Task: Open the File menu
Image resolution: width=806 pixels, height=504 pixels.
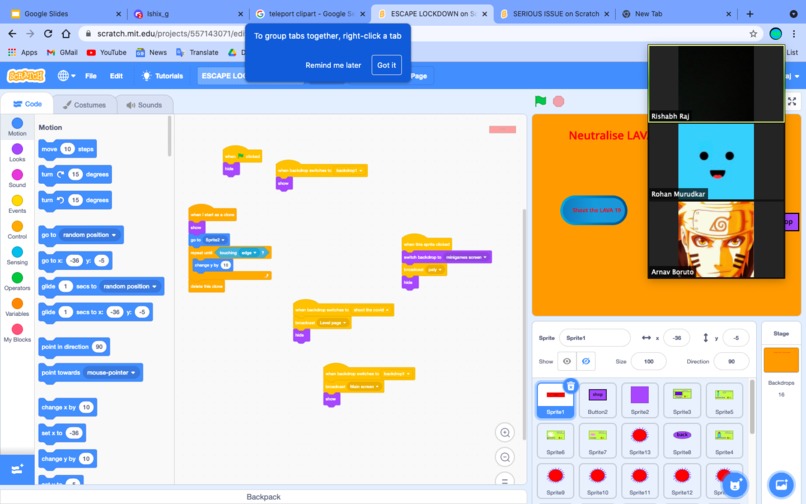Action: point(90,76)
